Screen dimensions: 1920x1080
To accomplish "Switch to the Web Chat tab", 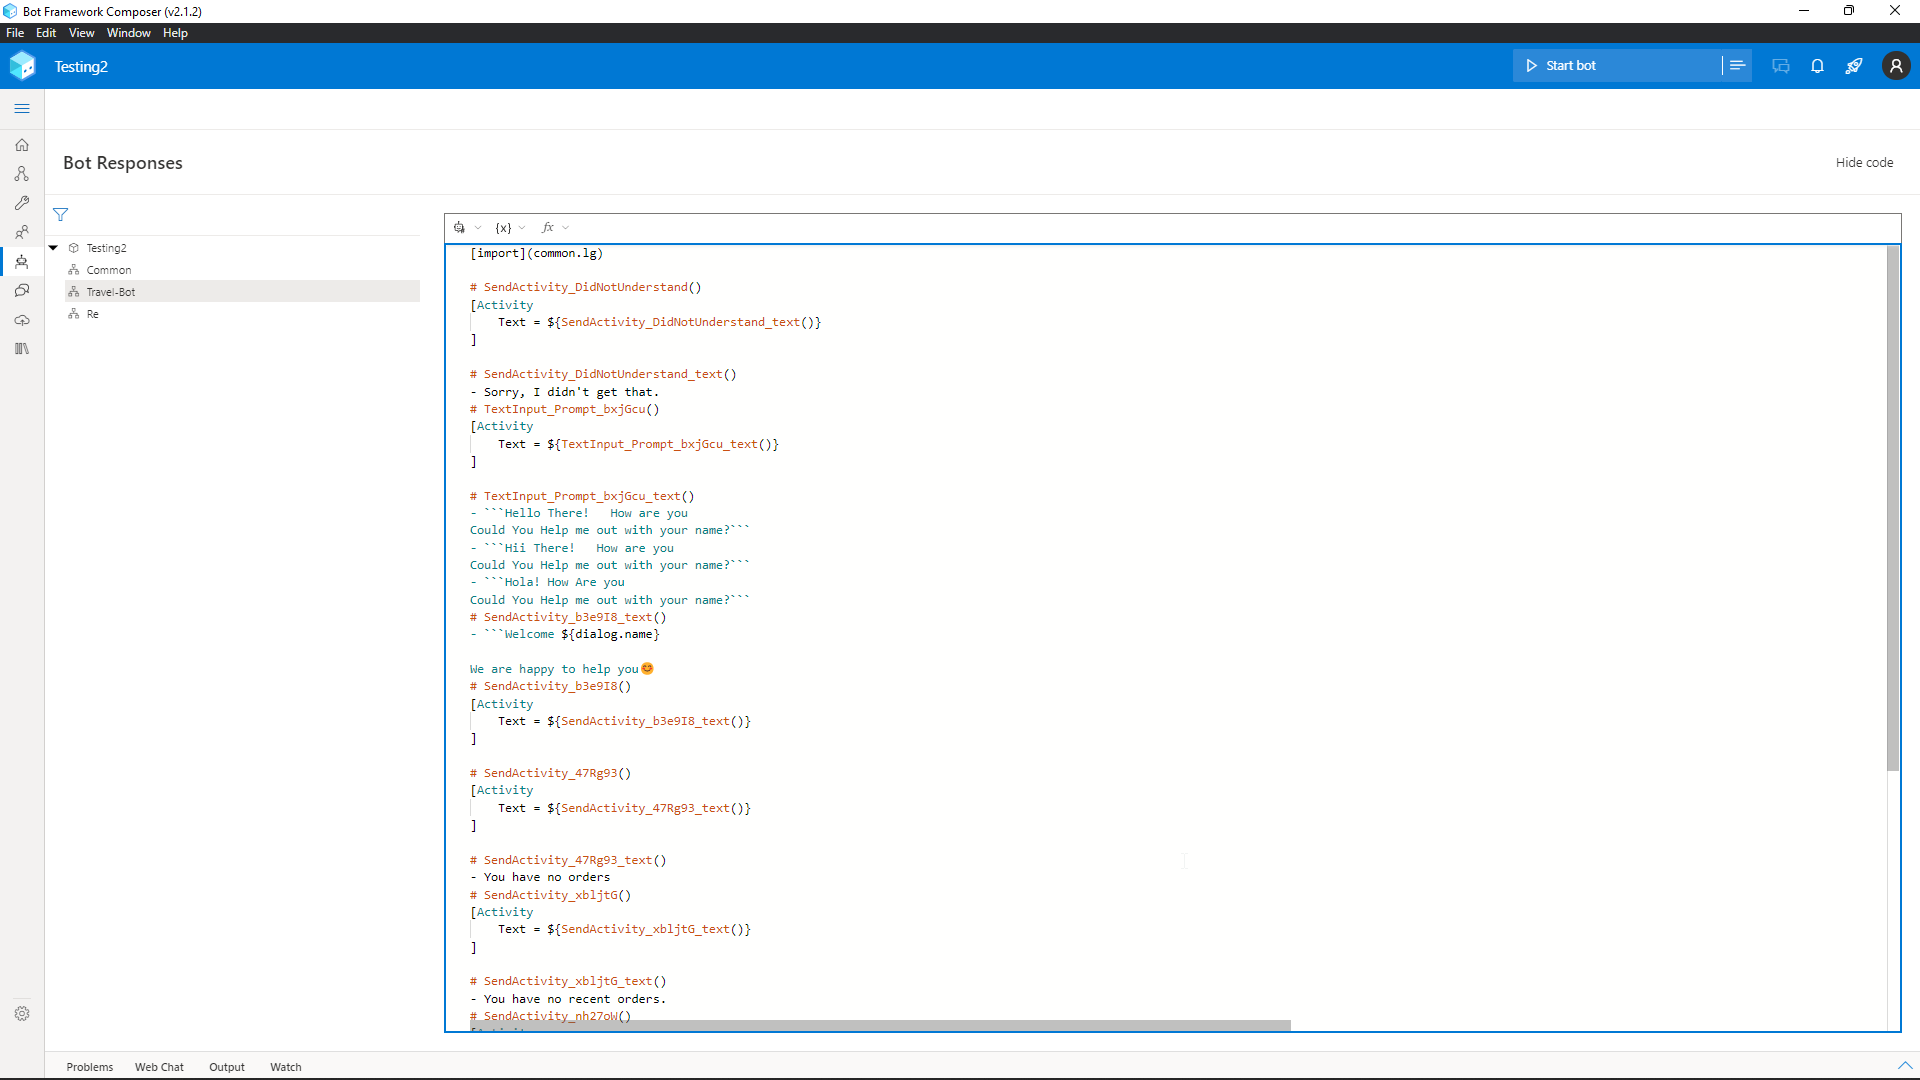I will (159, 1067).
